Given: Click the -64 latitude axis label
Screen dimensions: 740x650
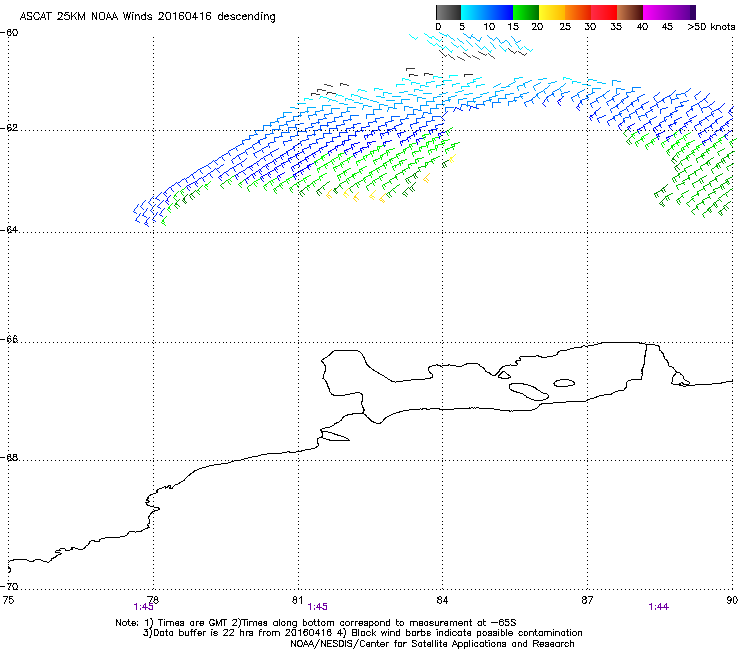Looking at the screenshot, I should 9,229.
